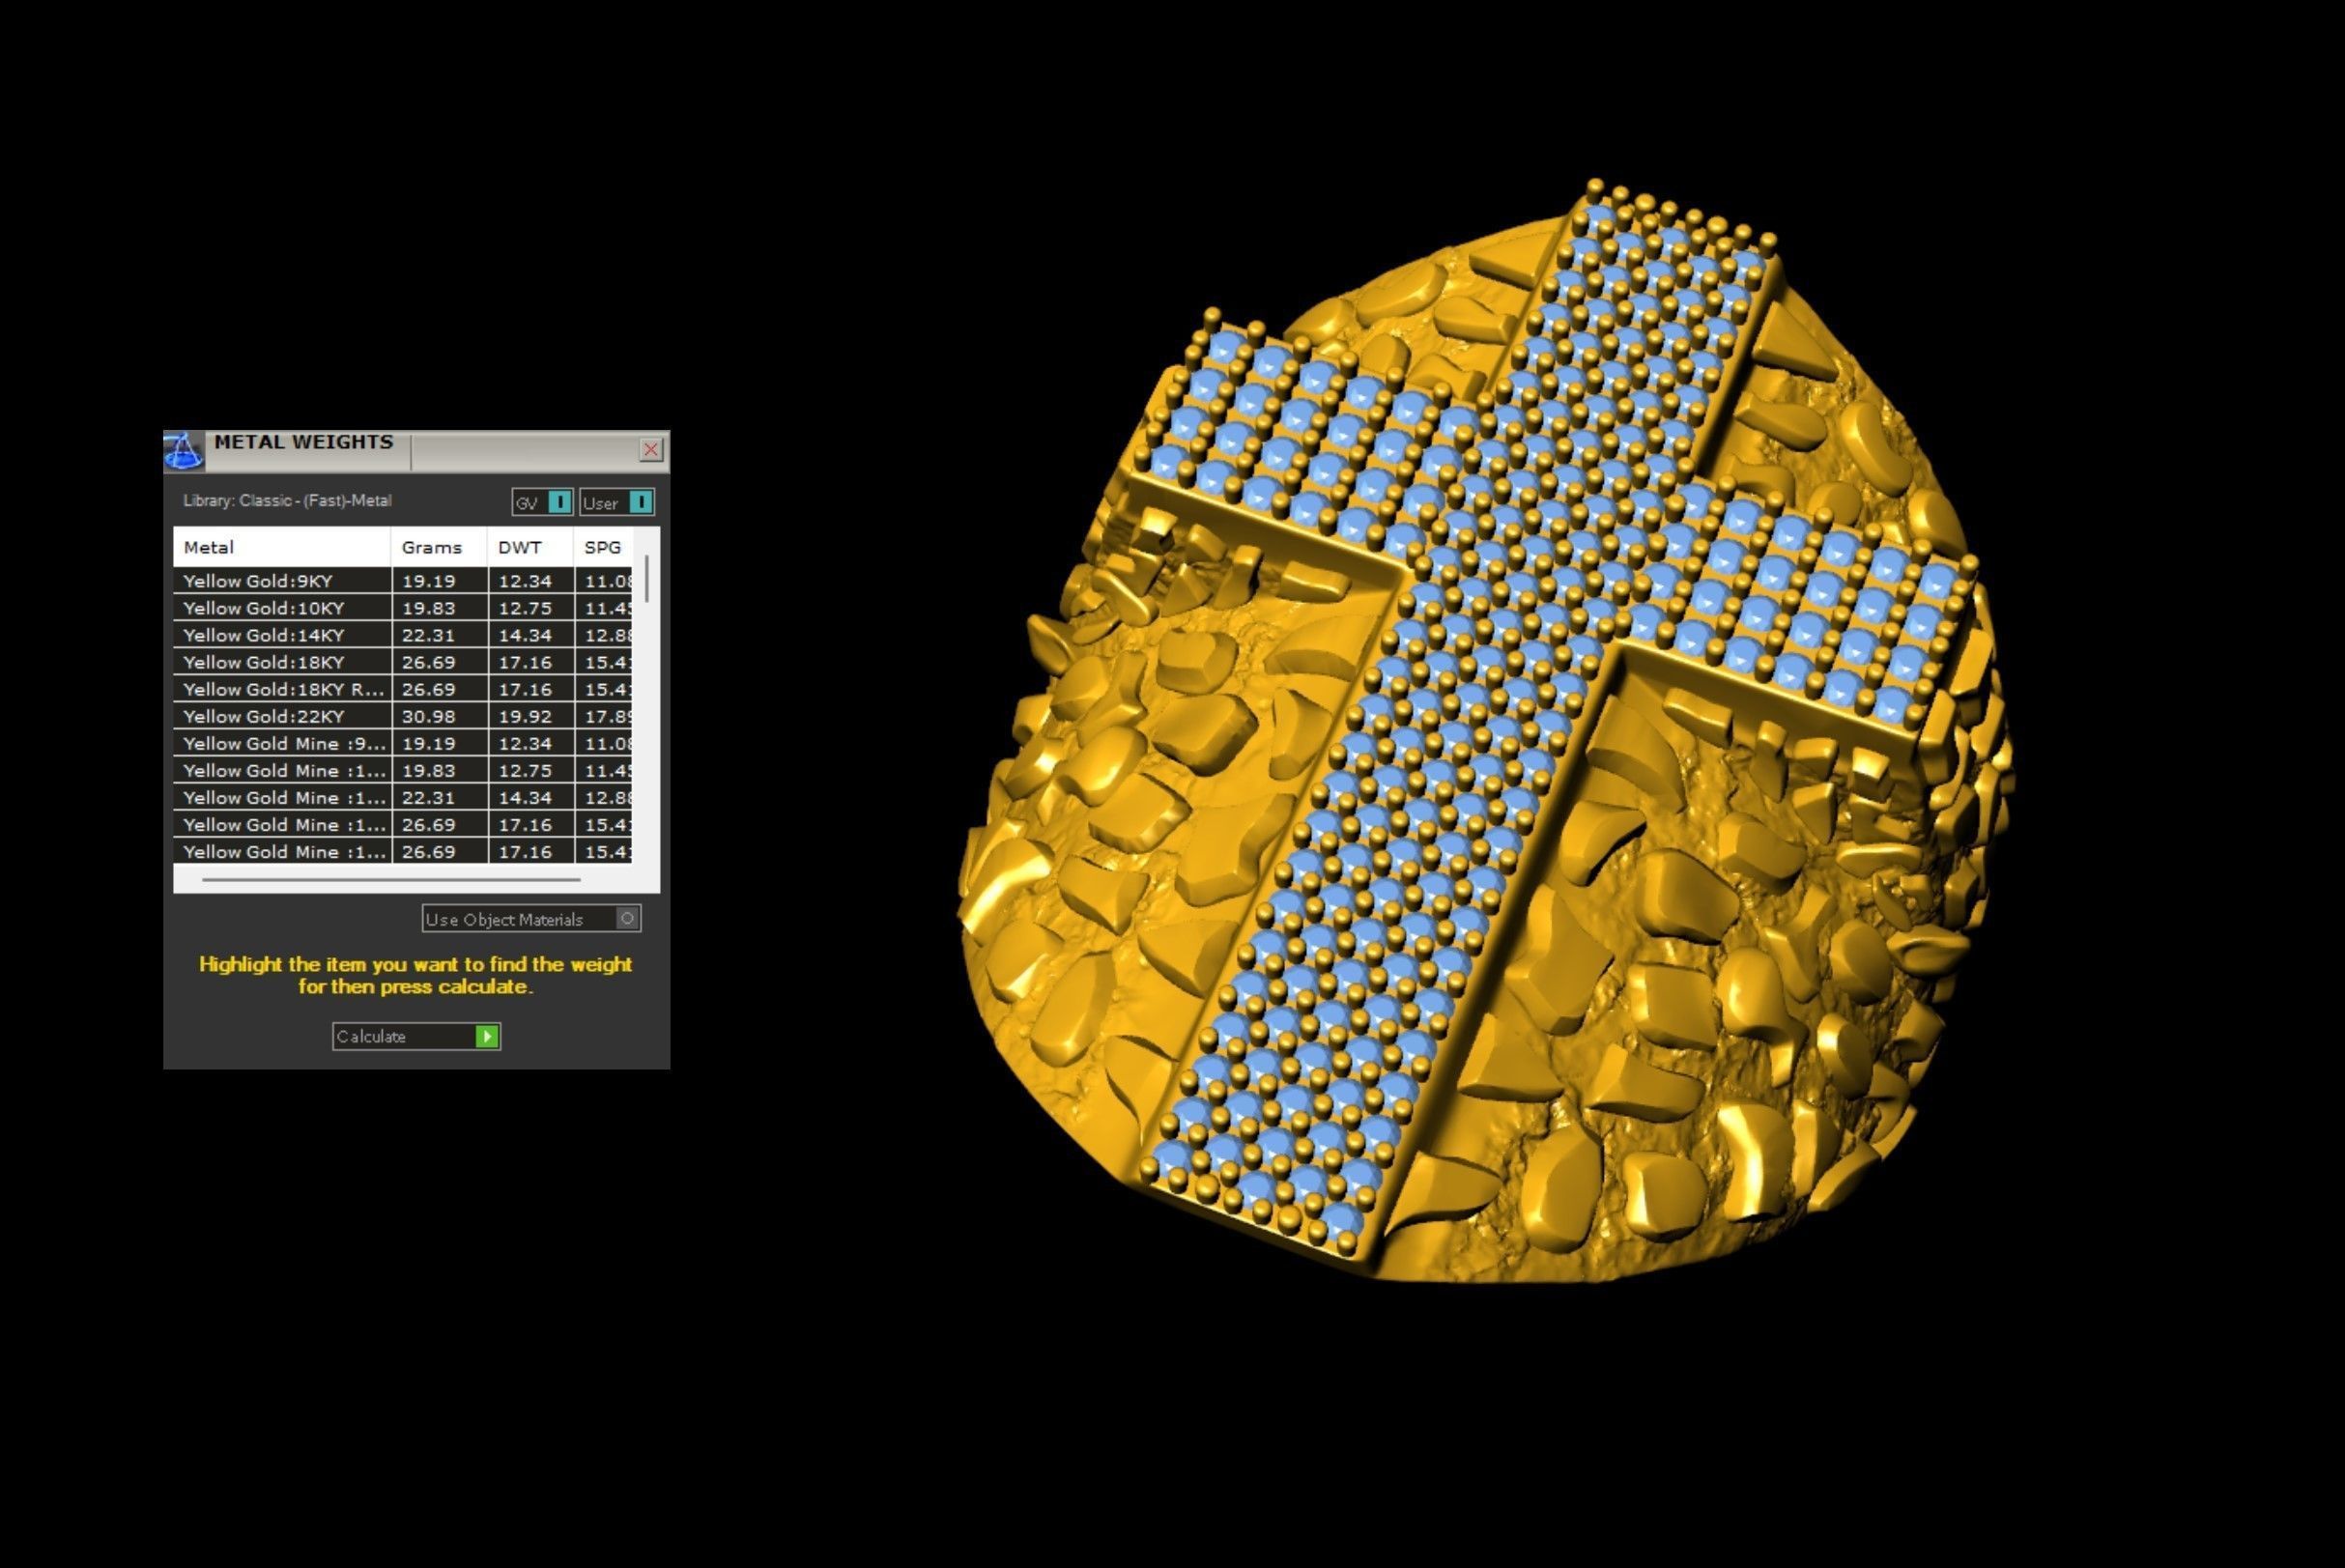The height and width of the screenshot is (1568, 2345).
Task: Click the 12.75 DWT cell in the Yellow Gold:10KY row
Action: [x=531, y=608]
